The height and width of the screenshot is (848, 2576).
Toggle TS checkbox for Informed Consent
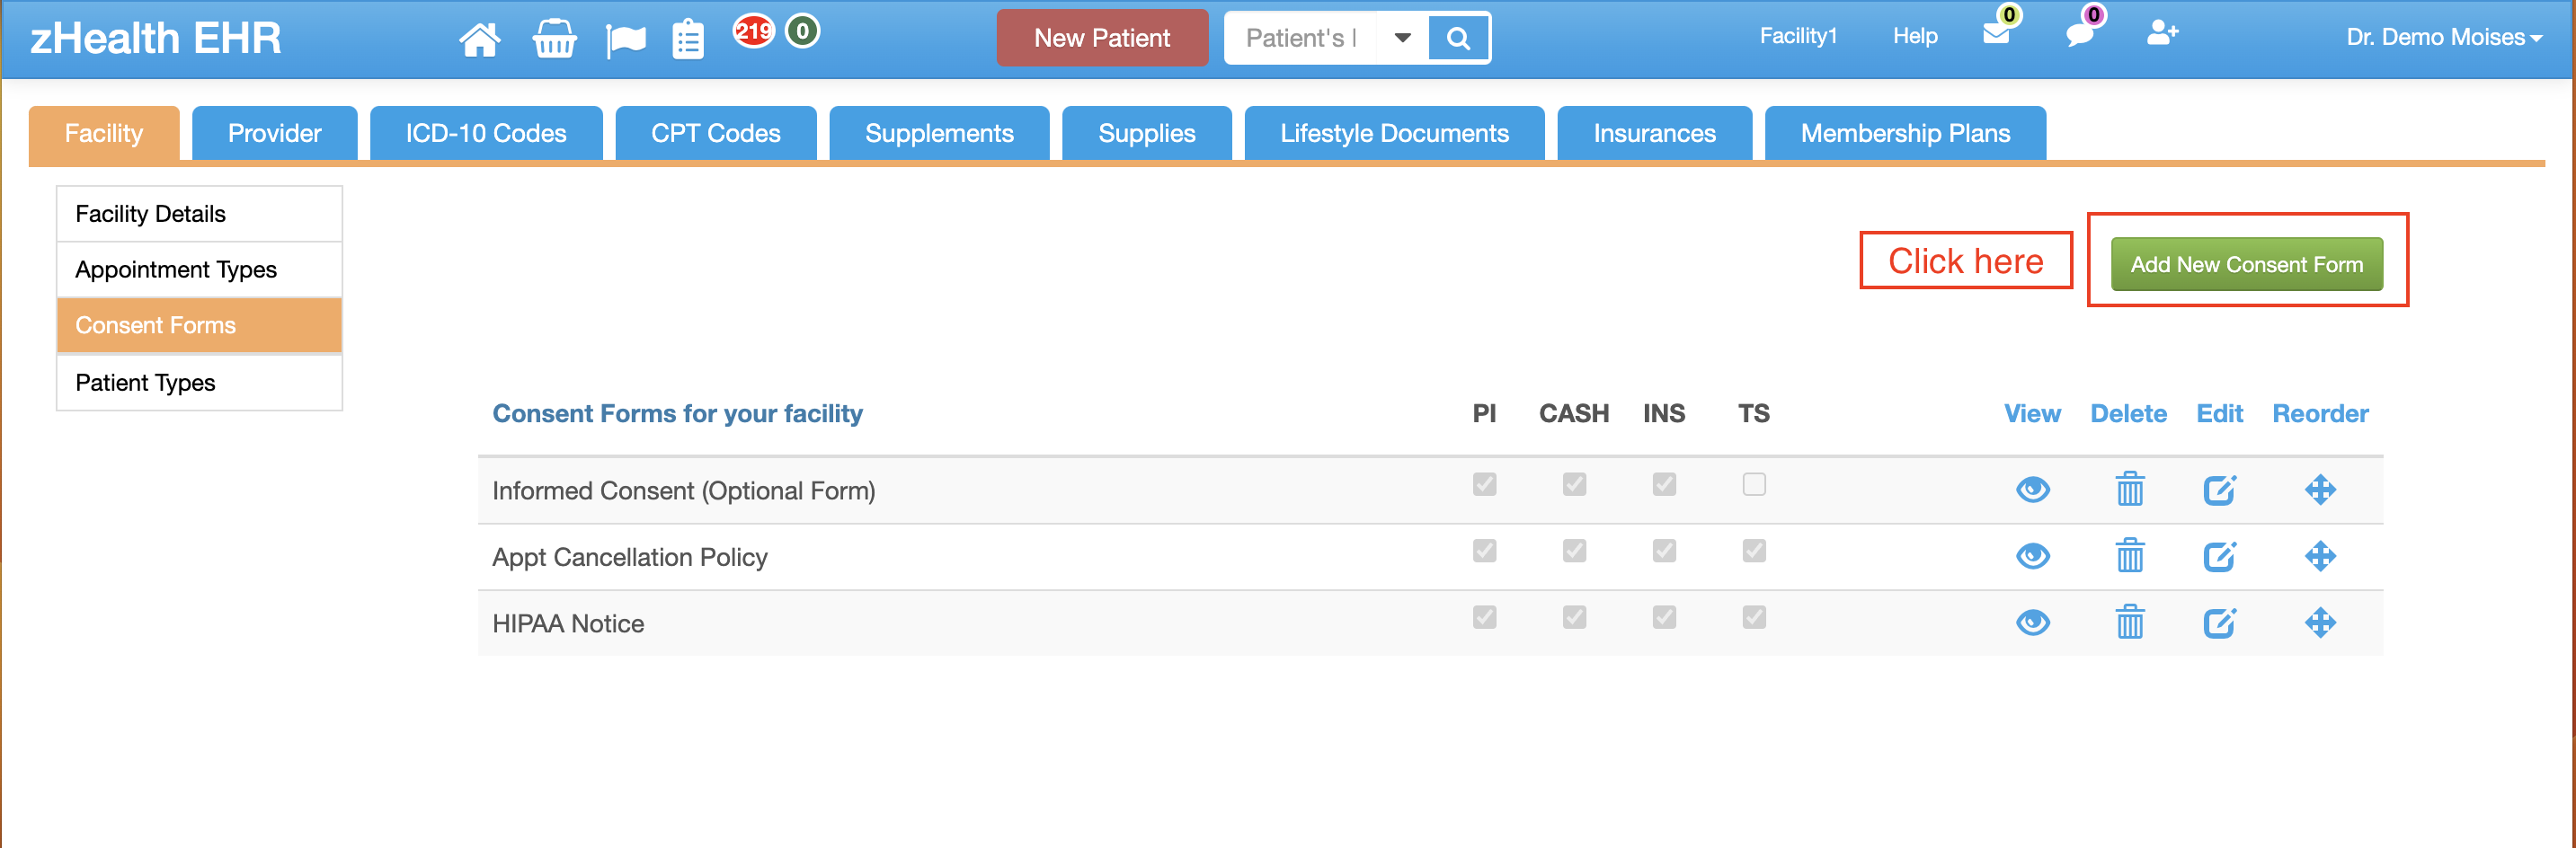(x=1753, y=485)
